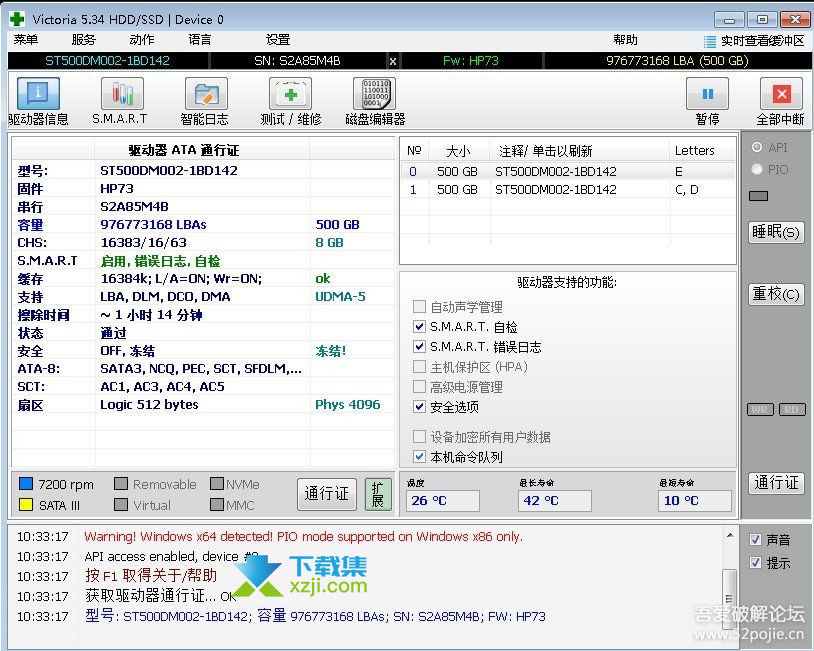
Task: Click the Warning Windows x64 log line
Action: point(304,536)
